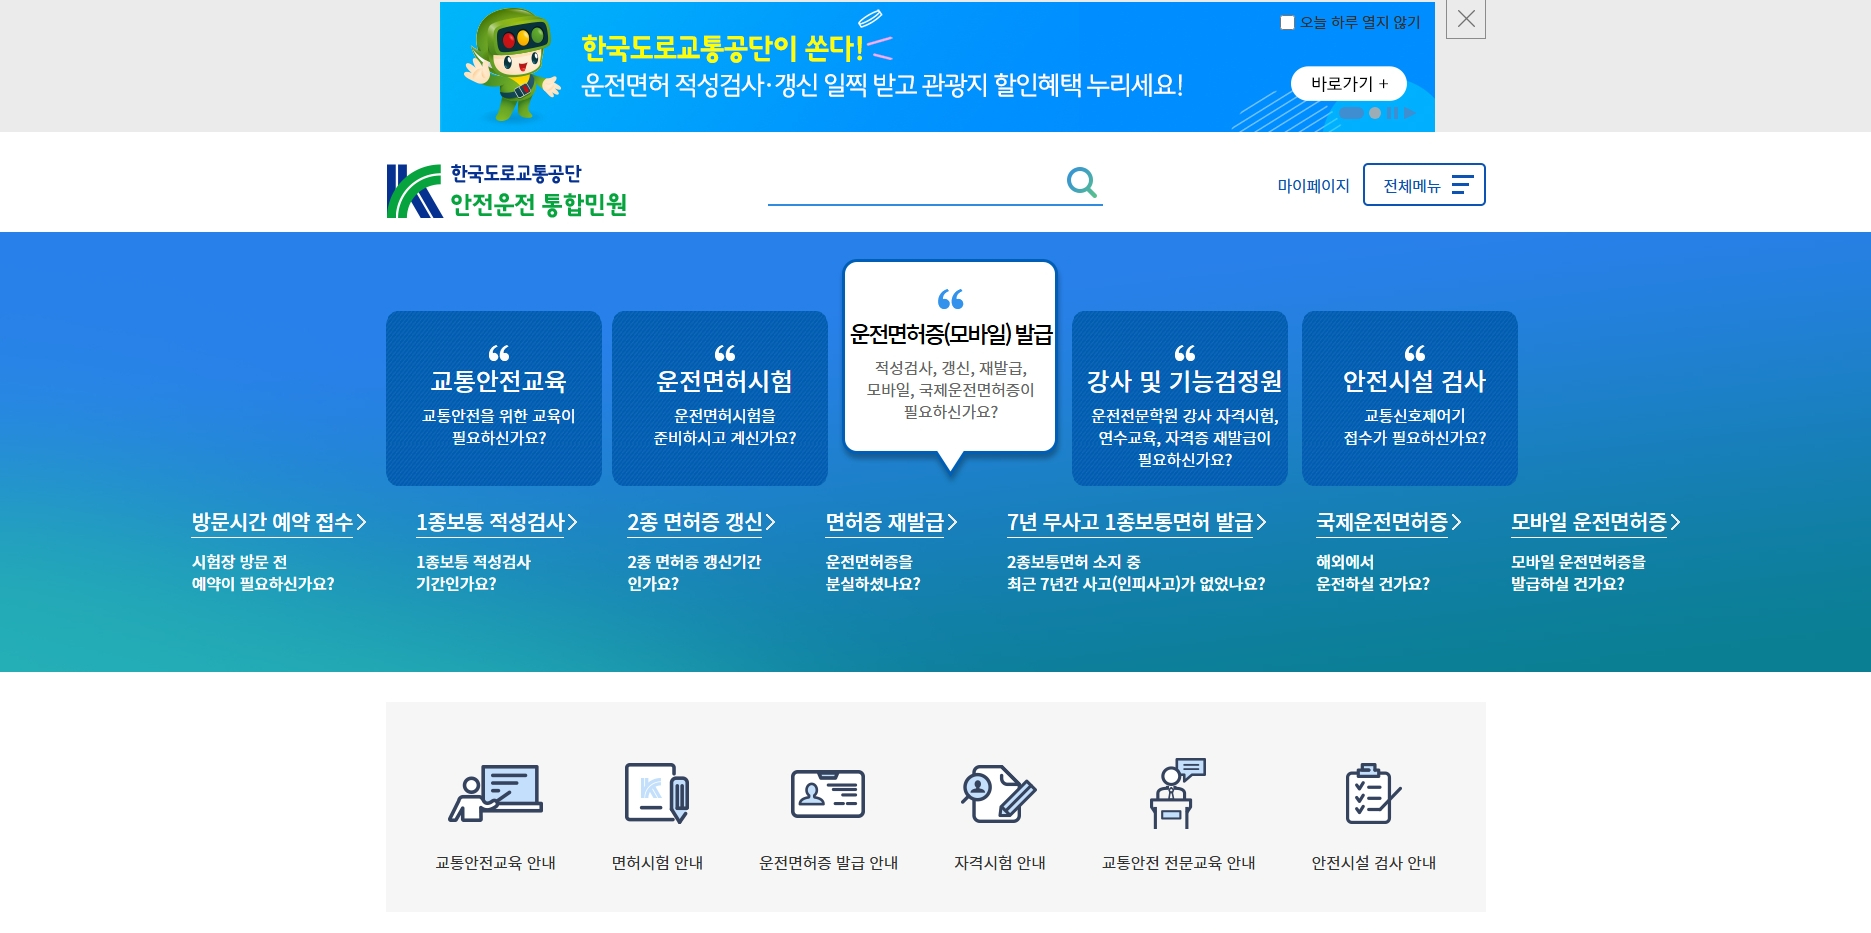Image resolution: width=1871 pixels, height=933 pixels.
Task: Click the hamburger lines in 전체메뉴
Action: (x=1462, y=185)
